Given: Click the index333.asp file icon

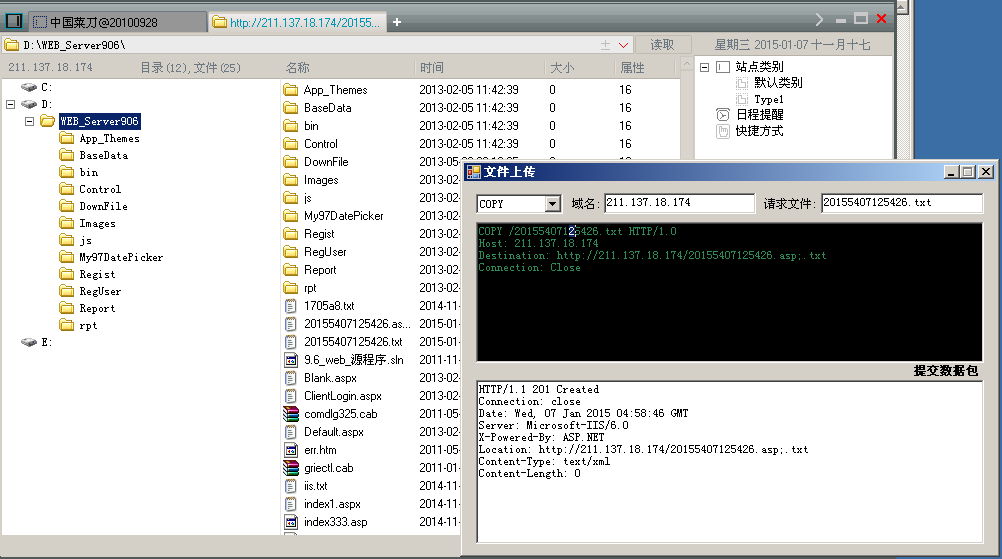Looking at the screenshot, I should pos(291,522).
